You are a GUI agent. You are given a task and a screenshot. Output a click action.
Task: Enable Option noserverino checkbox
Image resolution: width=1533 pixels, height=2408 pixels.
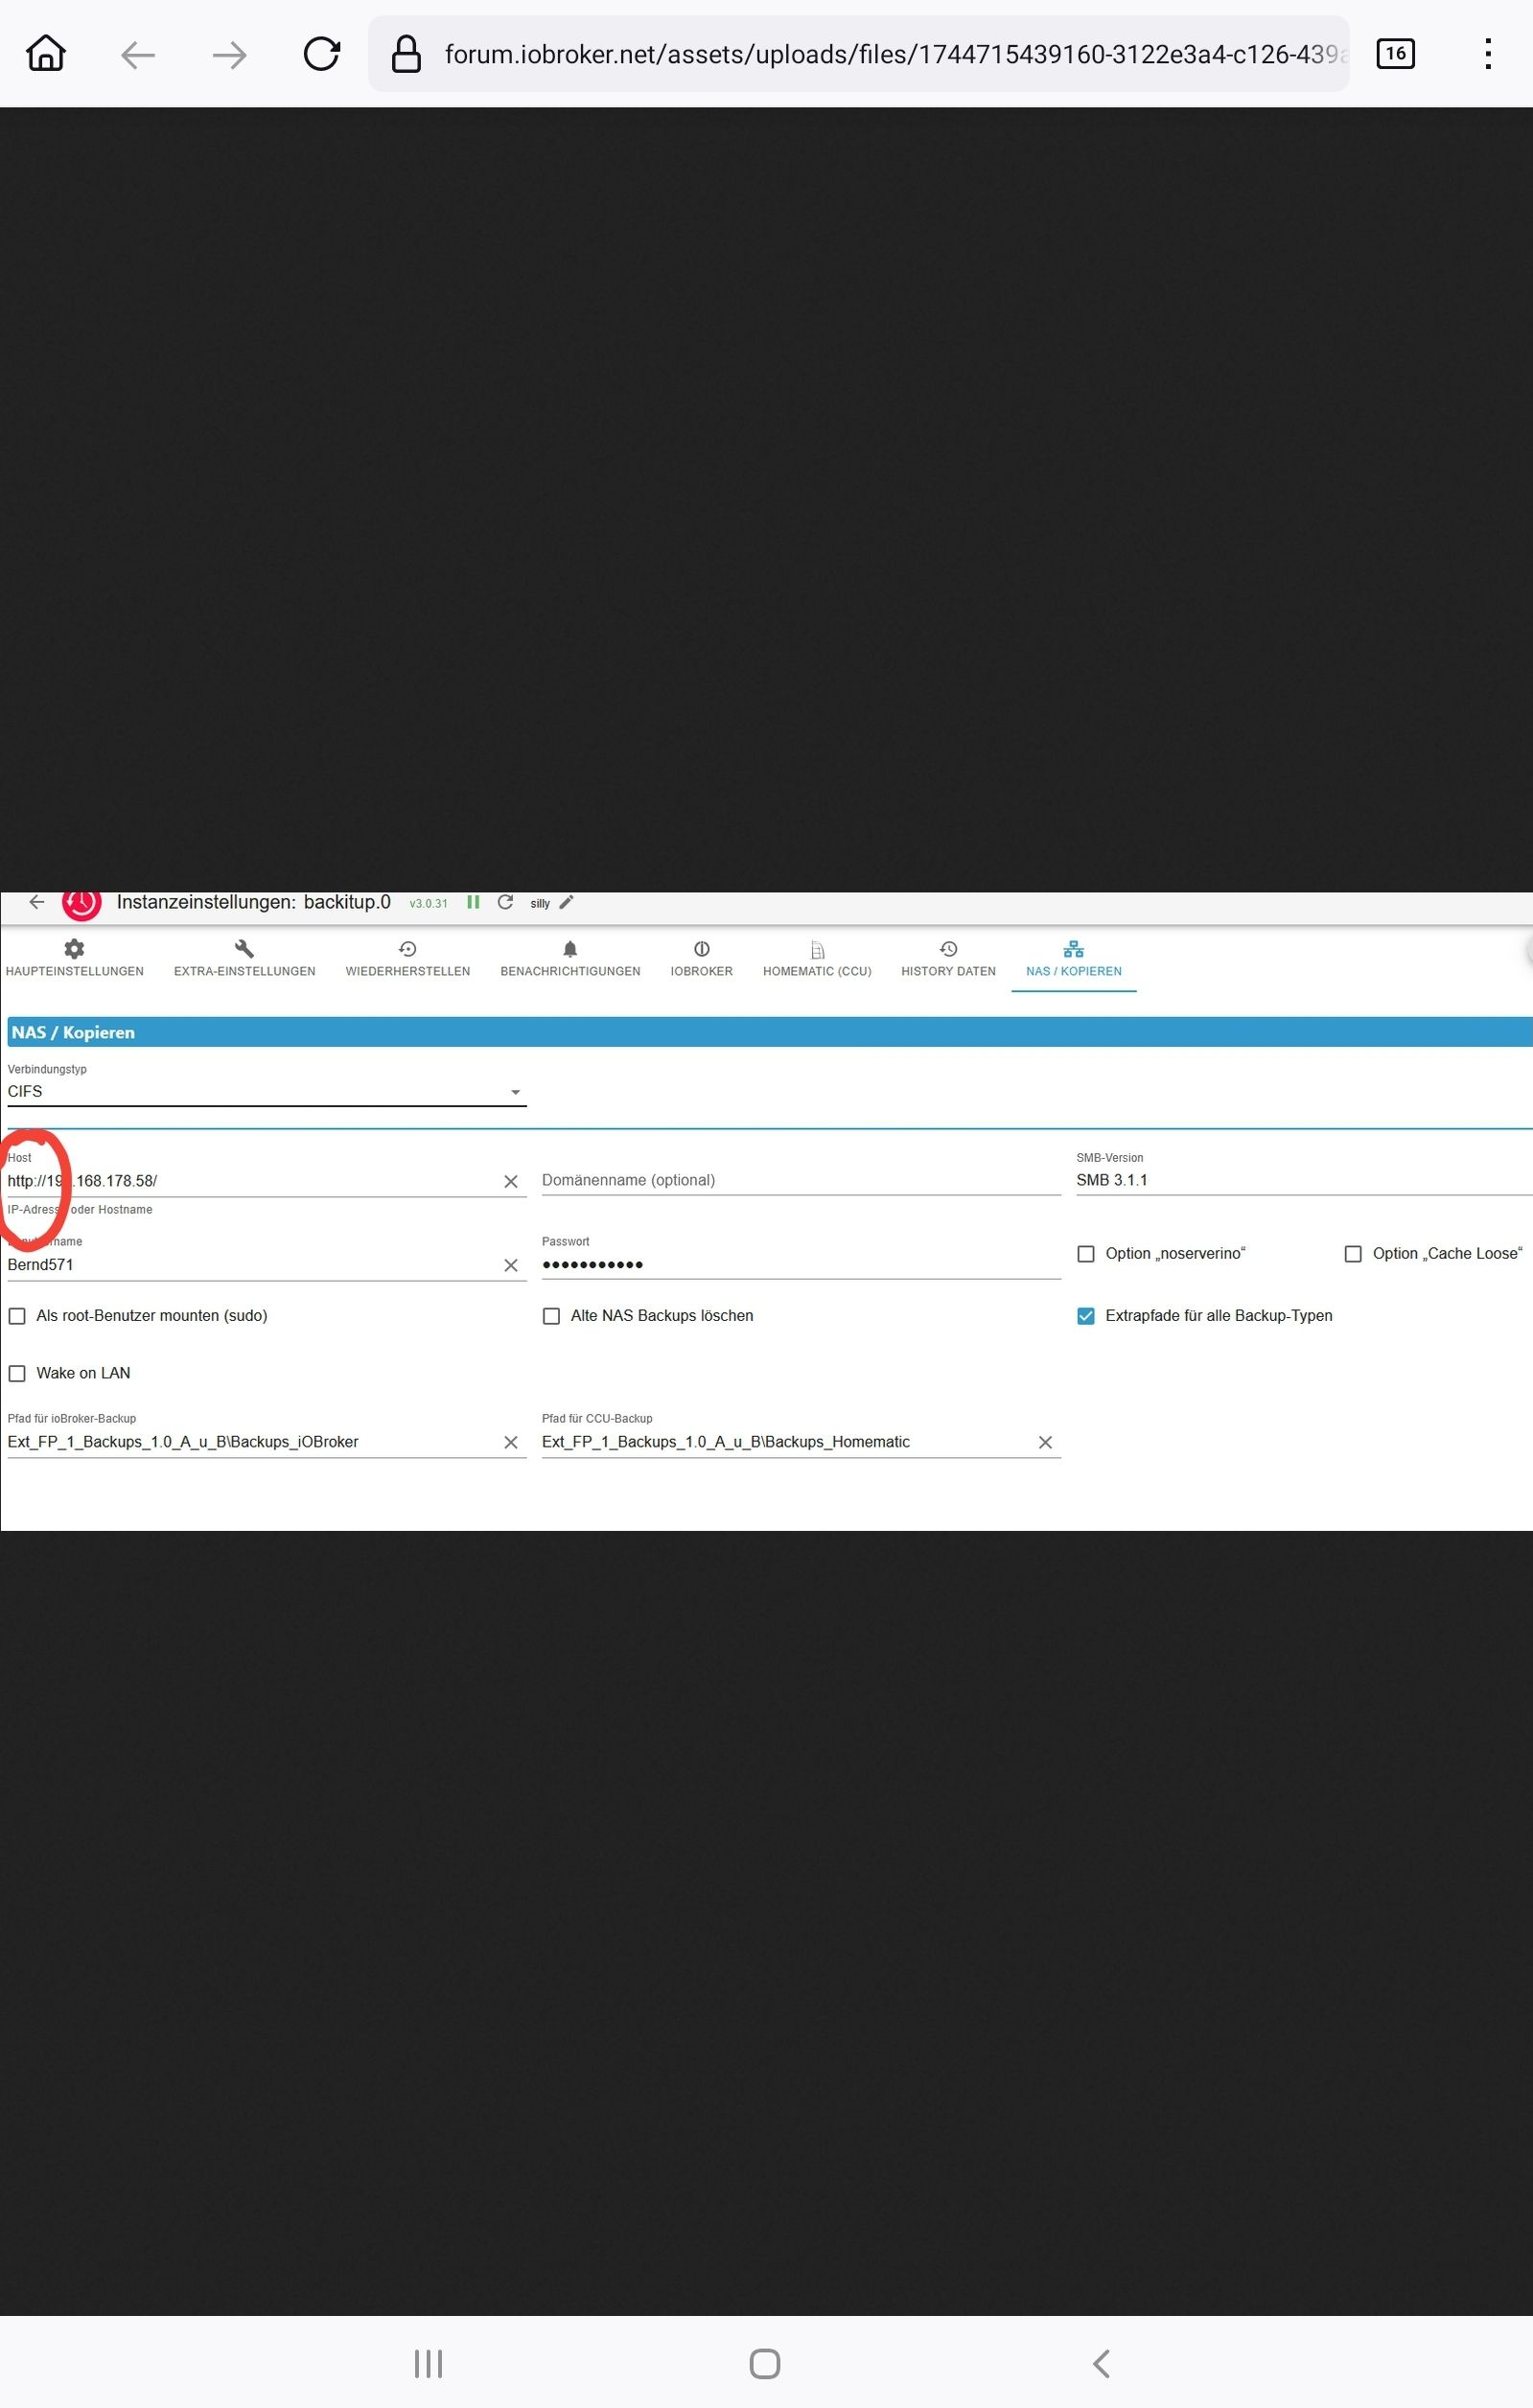tap(1086, 1254)
